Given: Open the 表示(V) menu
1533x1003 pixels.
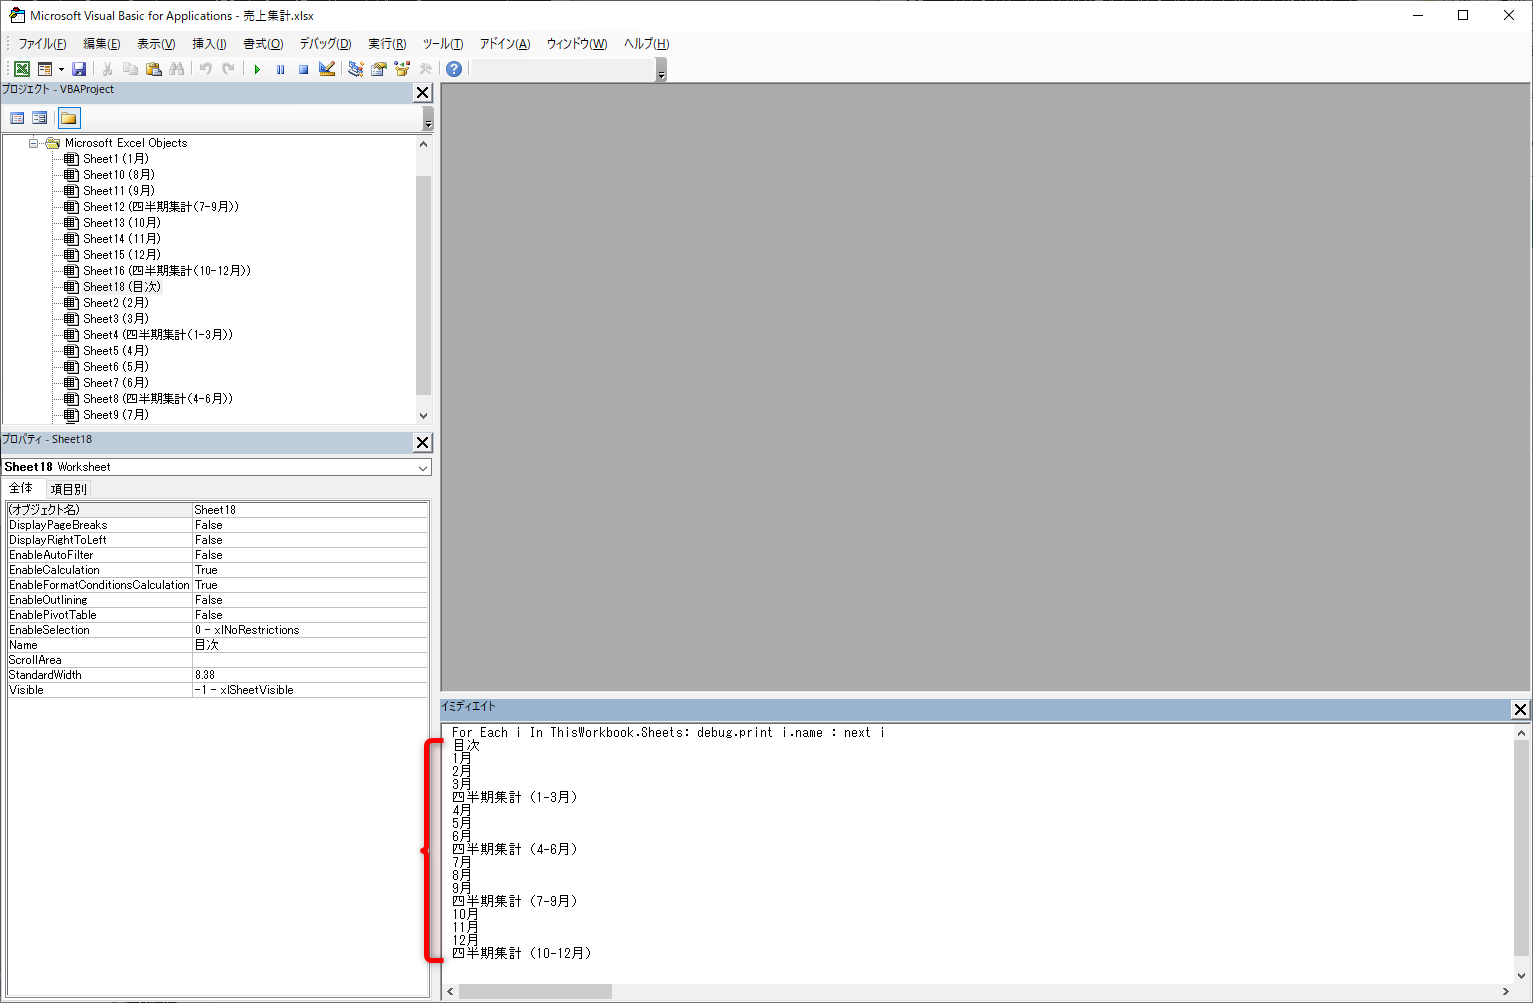Looking at the screenshot, I should [156, 44].
